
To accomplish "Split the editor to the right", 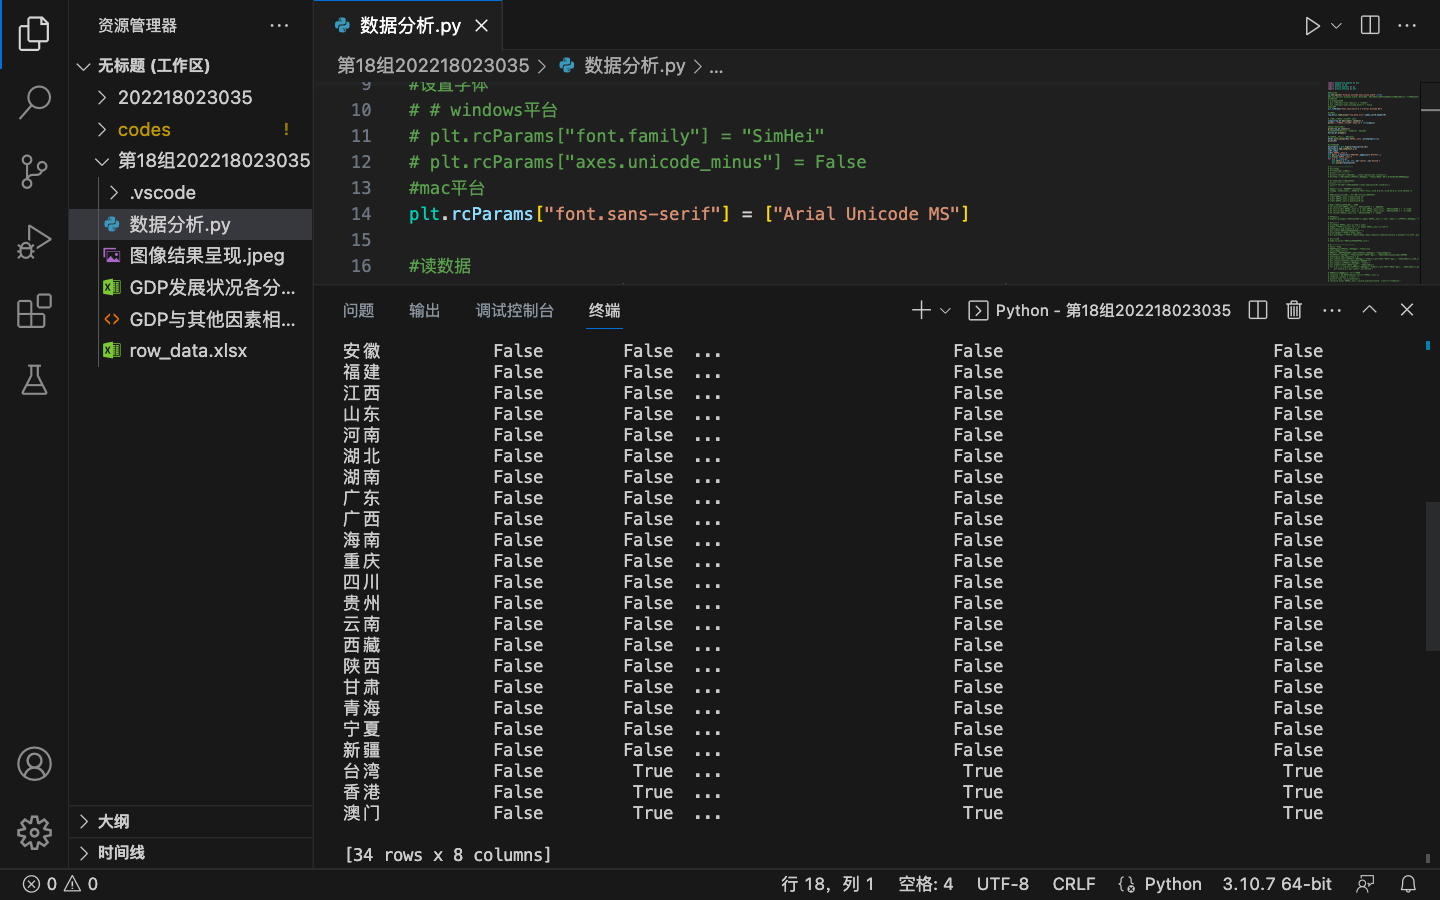I will (1368, 25).
